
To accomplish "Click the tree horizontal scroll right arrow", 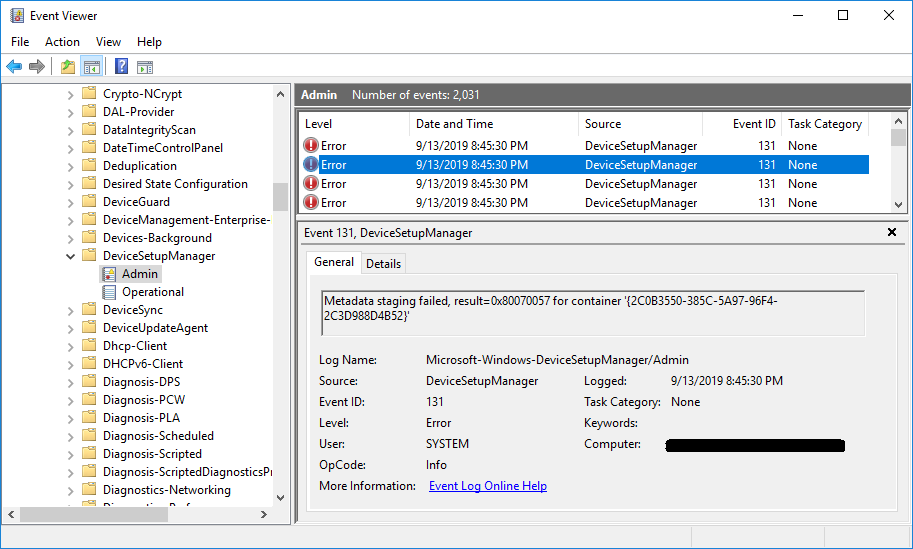I will [x=264, y=515].
